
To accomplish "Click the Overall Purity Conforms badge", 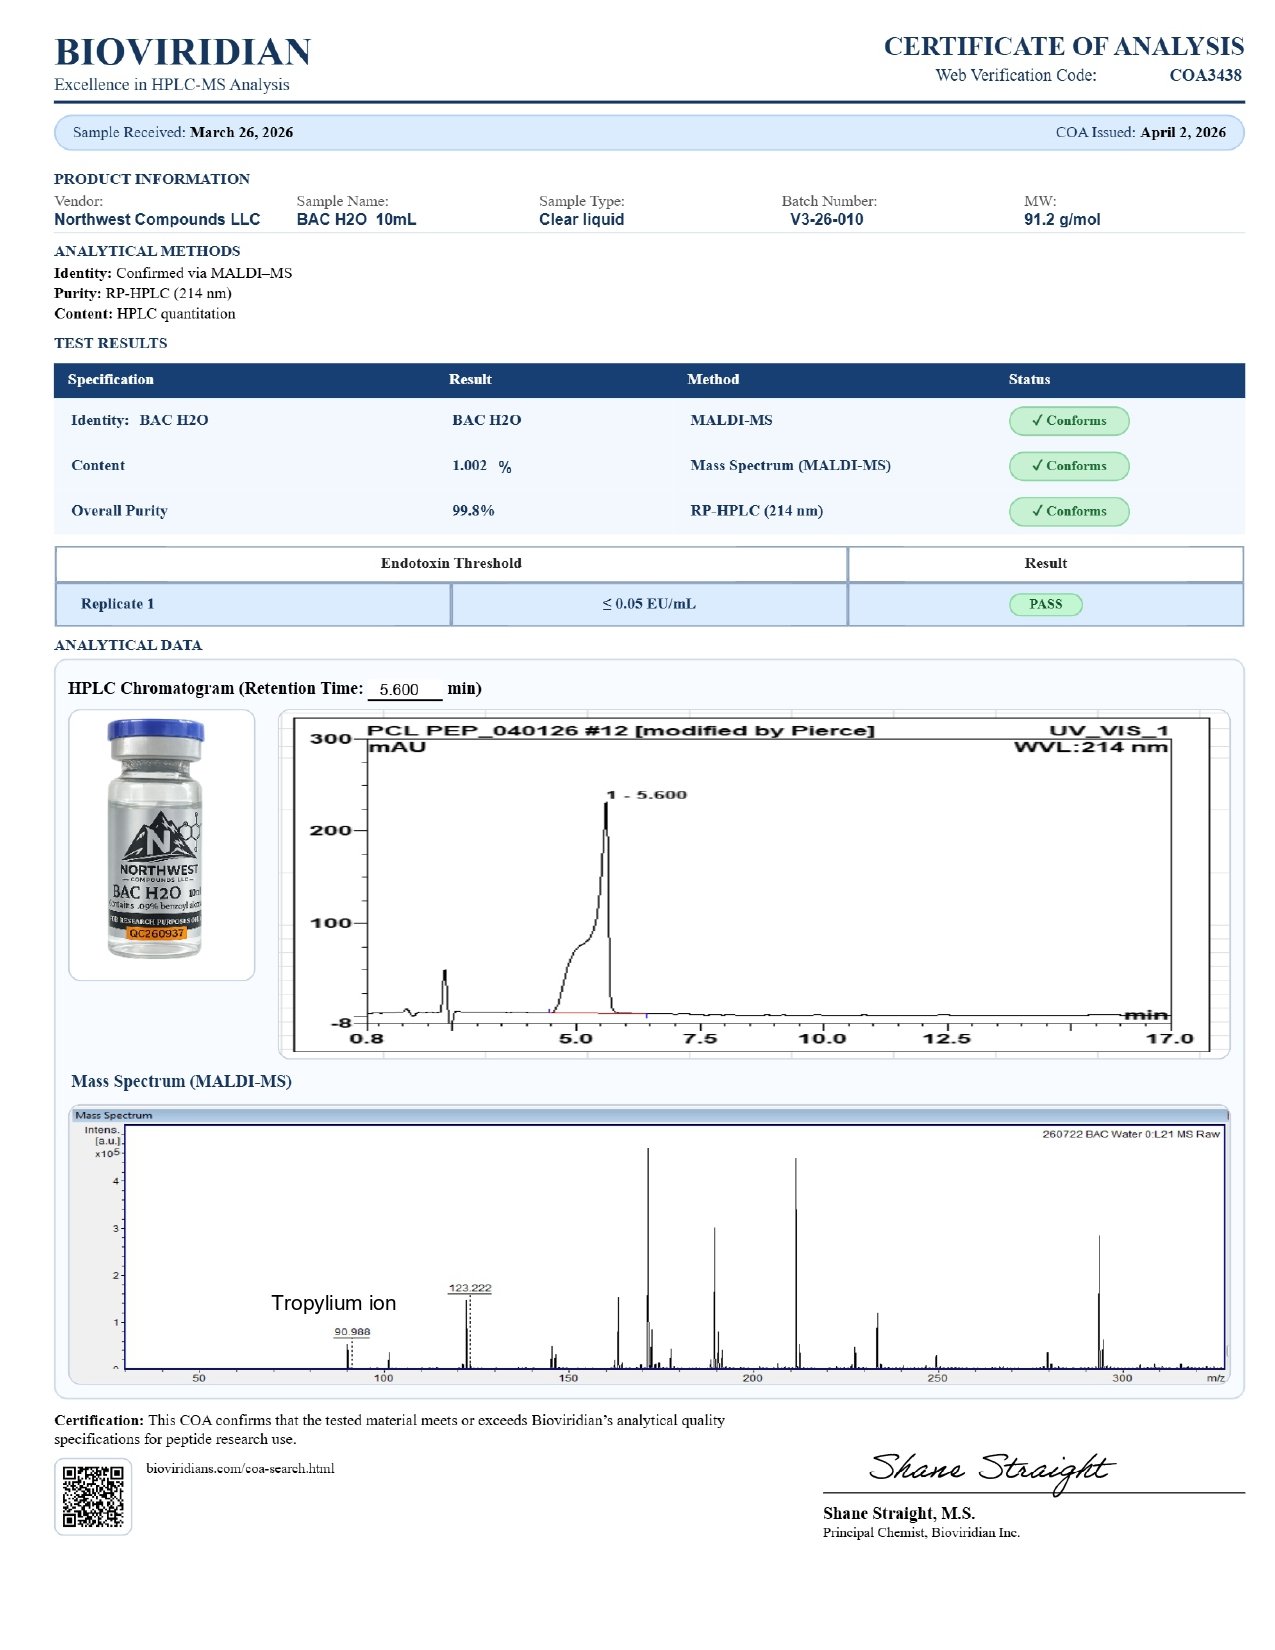I will (1069, 511).
